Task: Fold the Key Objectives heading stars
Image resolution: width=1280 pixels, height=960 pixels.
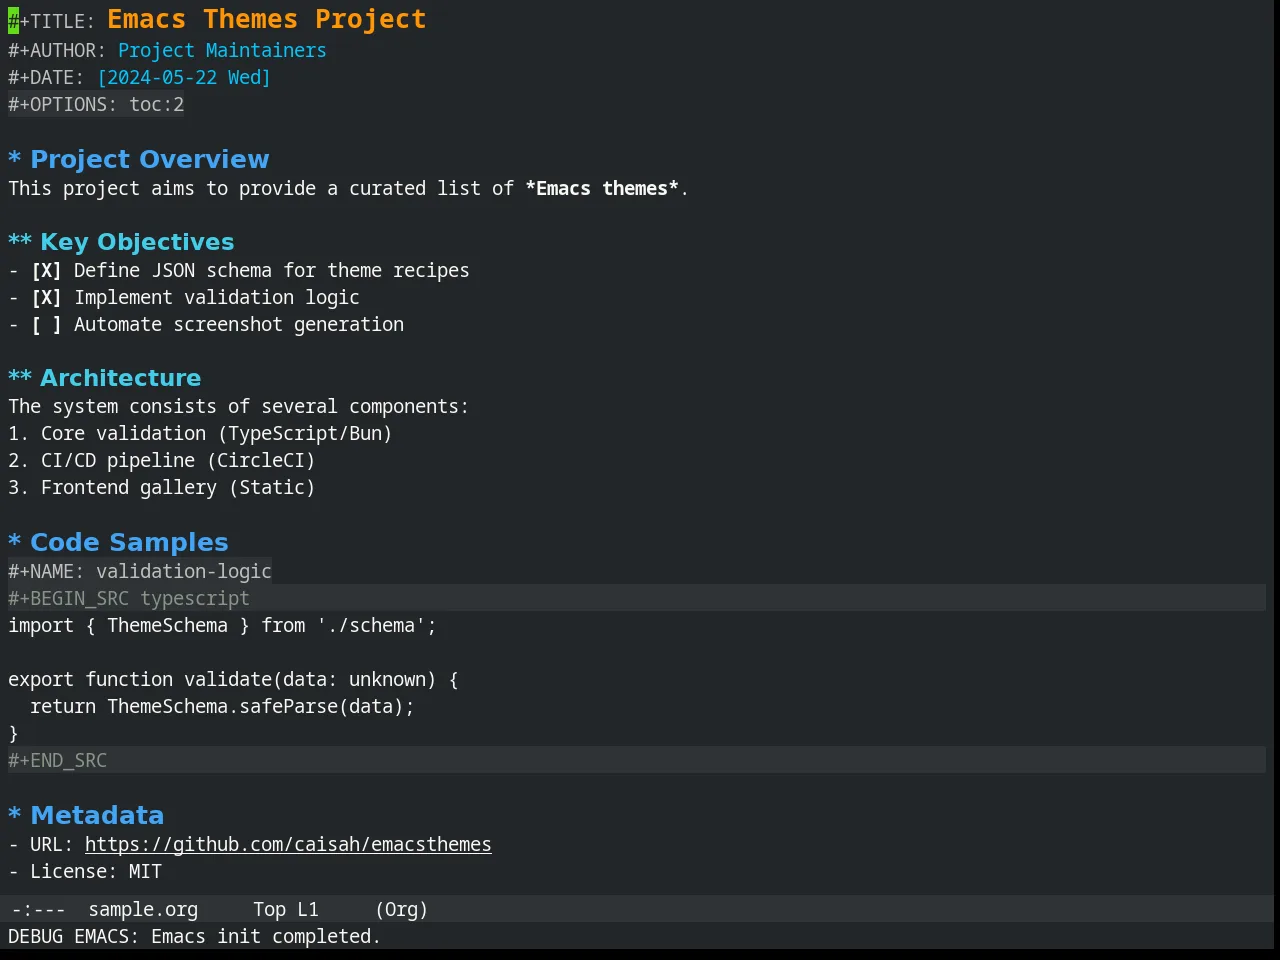Action: click(20, 242)
